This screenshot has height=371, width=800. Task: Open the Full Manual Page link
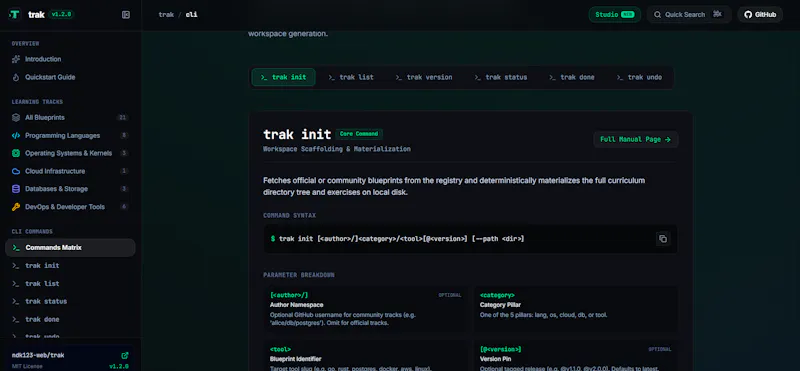click(636, 139)
